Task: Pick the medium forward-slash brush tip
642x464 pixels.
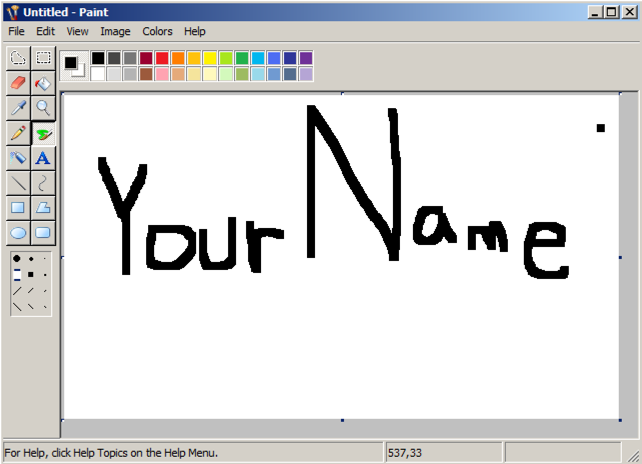Action: 31,291
